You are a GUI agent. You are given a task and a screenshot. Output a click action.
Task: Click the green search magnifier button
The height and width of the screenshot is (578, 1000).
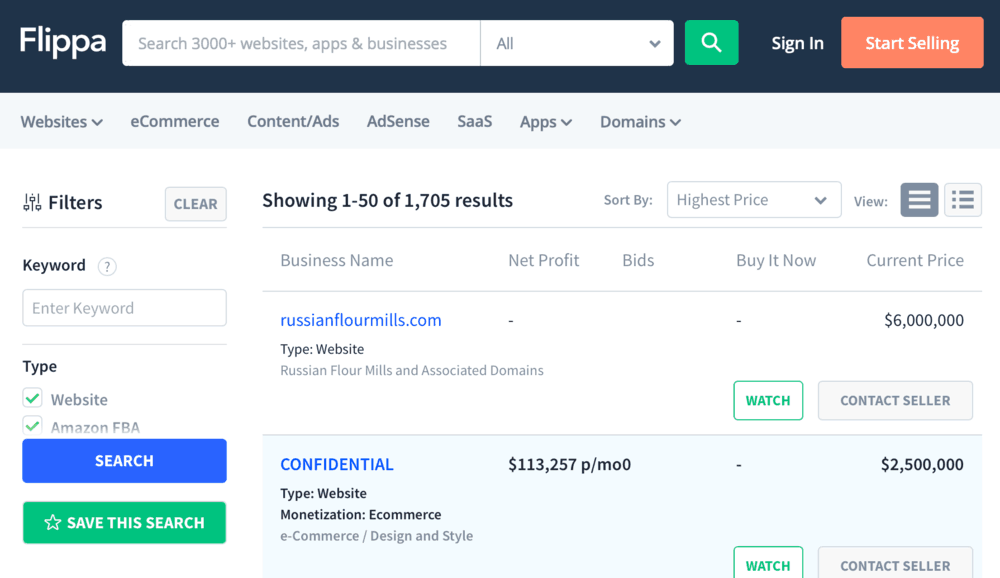pyautogui.click(x=711, y=43)
